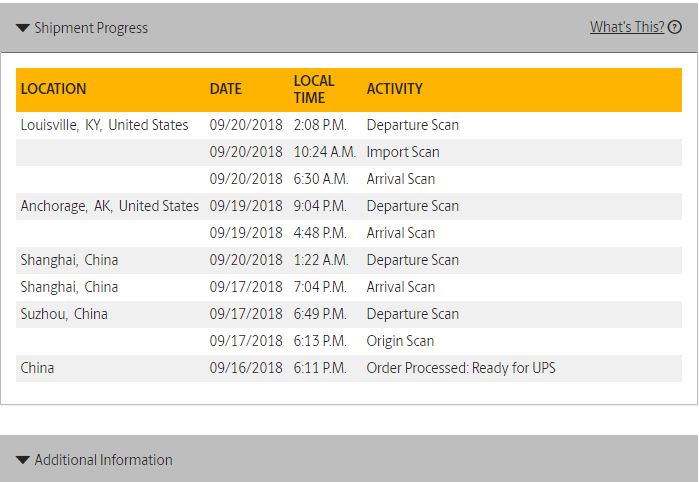Select the LOCATION column header

pos(53,89)
